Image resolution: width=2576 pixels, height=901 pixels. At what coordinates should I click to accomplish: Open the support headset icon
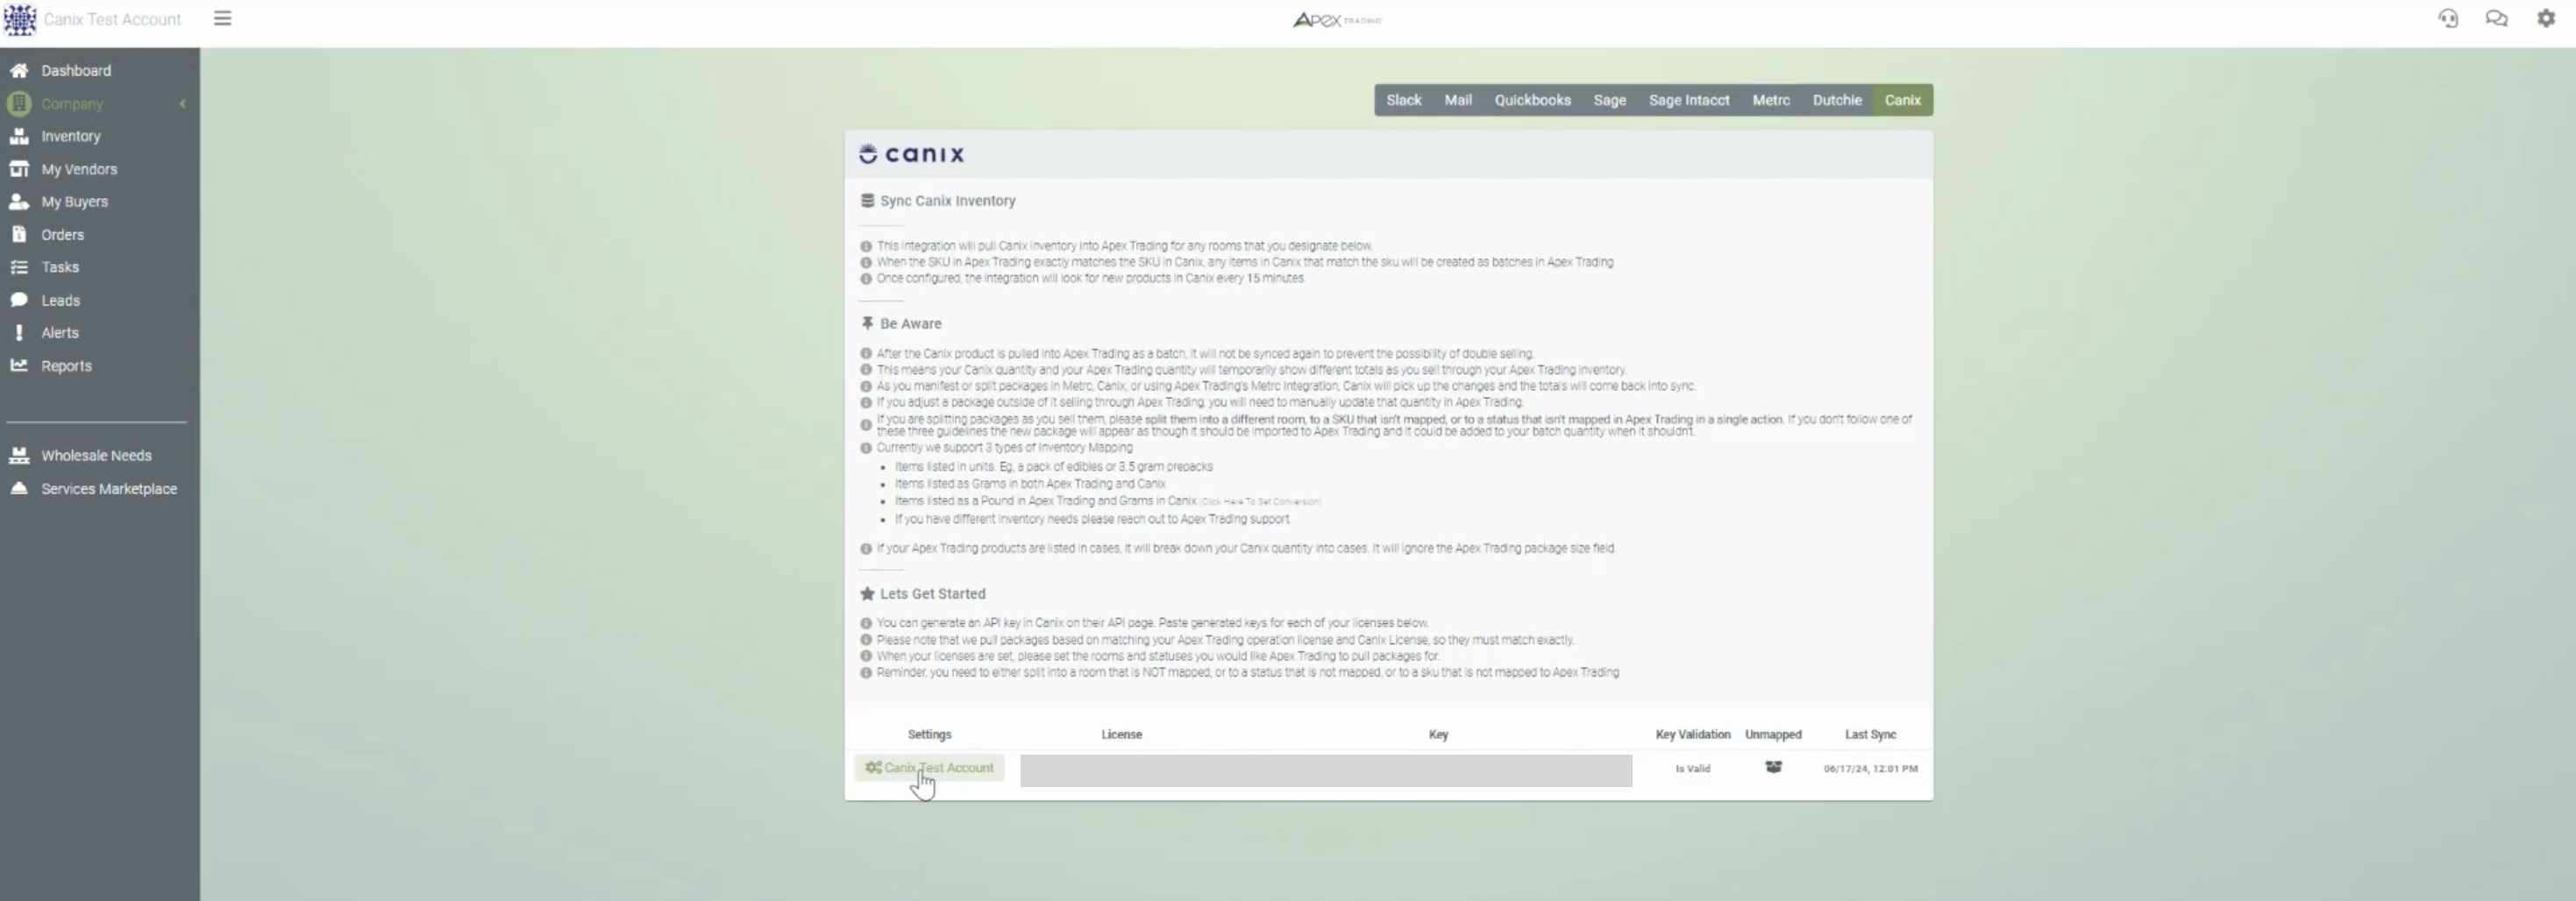(2447, 18)
